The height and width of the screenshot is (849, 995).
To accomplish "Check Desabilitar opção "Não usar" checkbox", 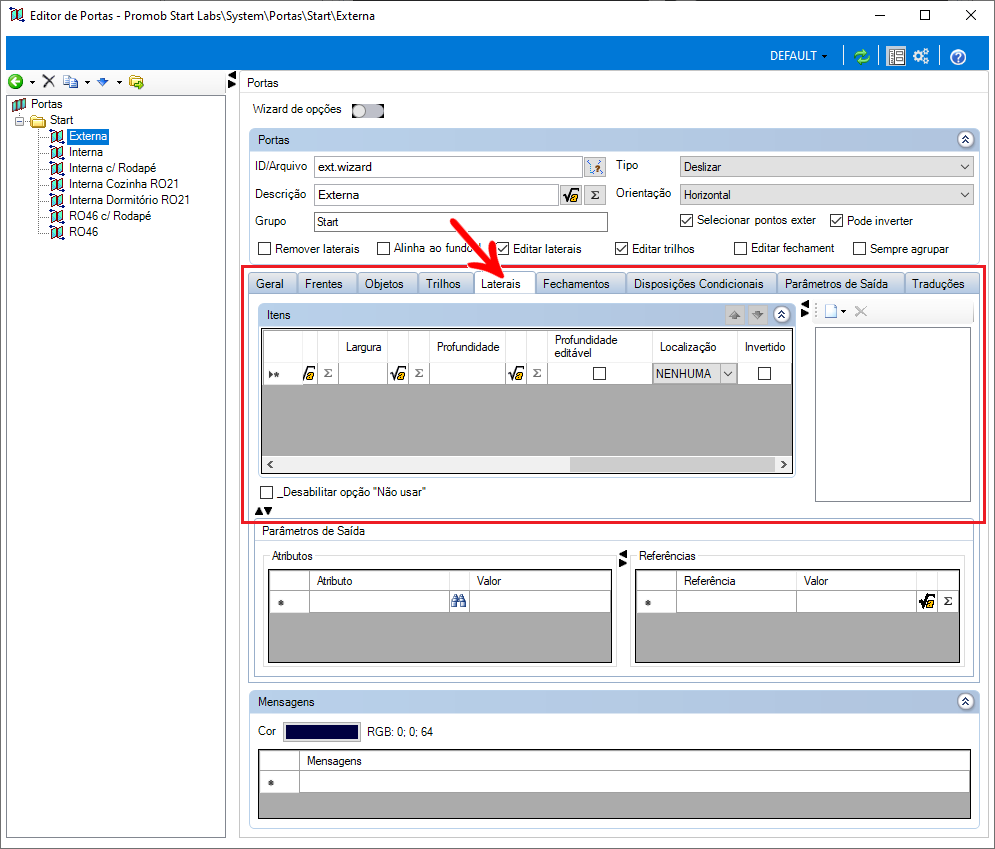I will [x=267, y=492].
